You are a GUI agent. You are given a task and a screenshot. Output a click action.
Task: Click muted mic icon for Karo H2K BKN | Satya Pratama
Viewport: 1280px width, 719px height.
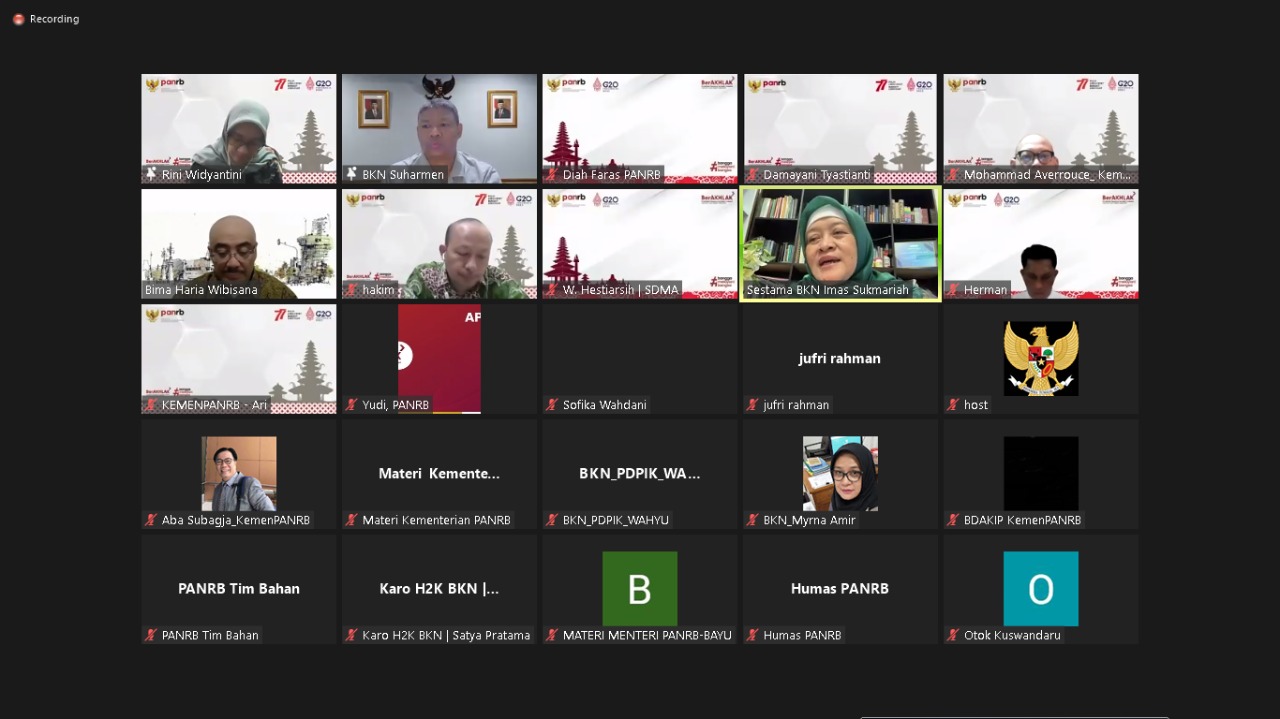tap(352, 635)
